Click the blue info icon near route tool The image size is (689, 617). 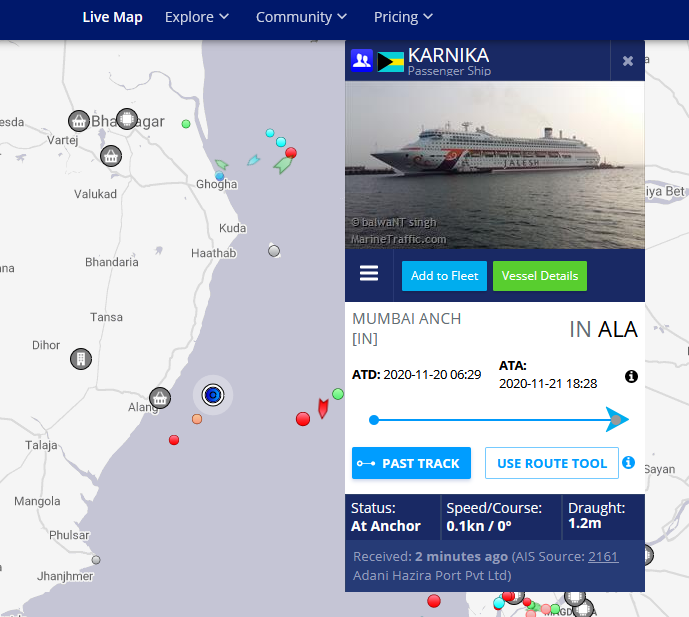pos(628,462)
